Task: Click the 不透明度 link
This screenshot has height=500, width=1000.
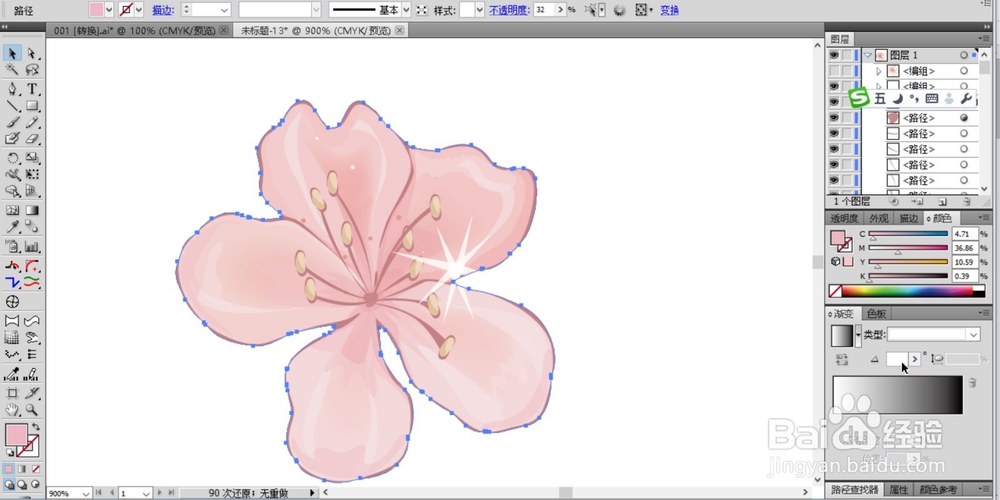Action: pos(509,10)
